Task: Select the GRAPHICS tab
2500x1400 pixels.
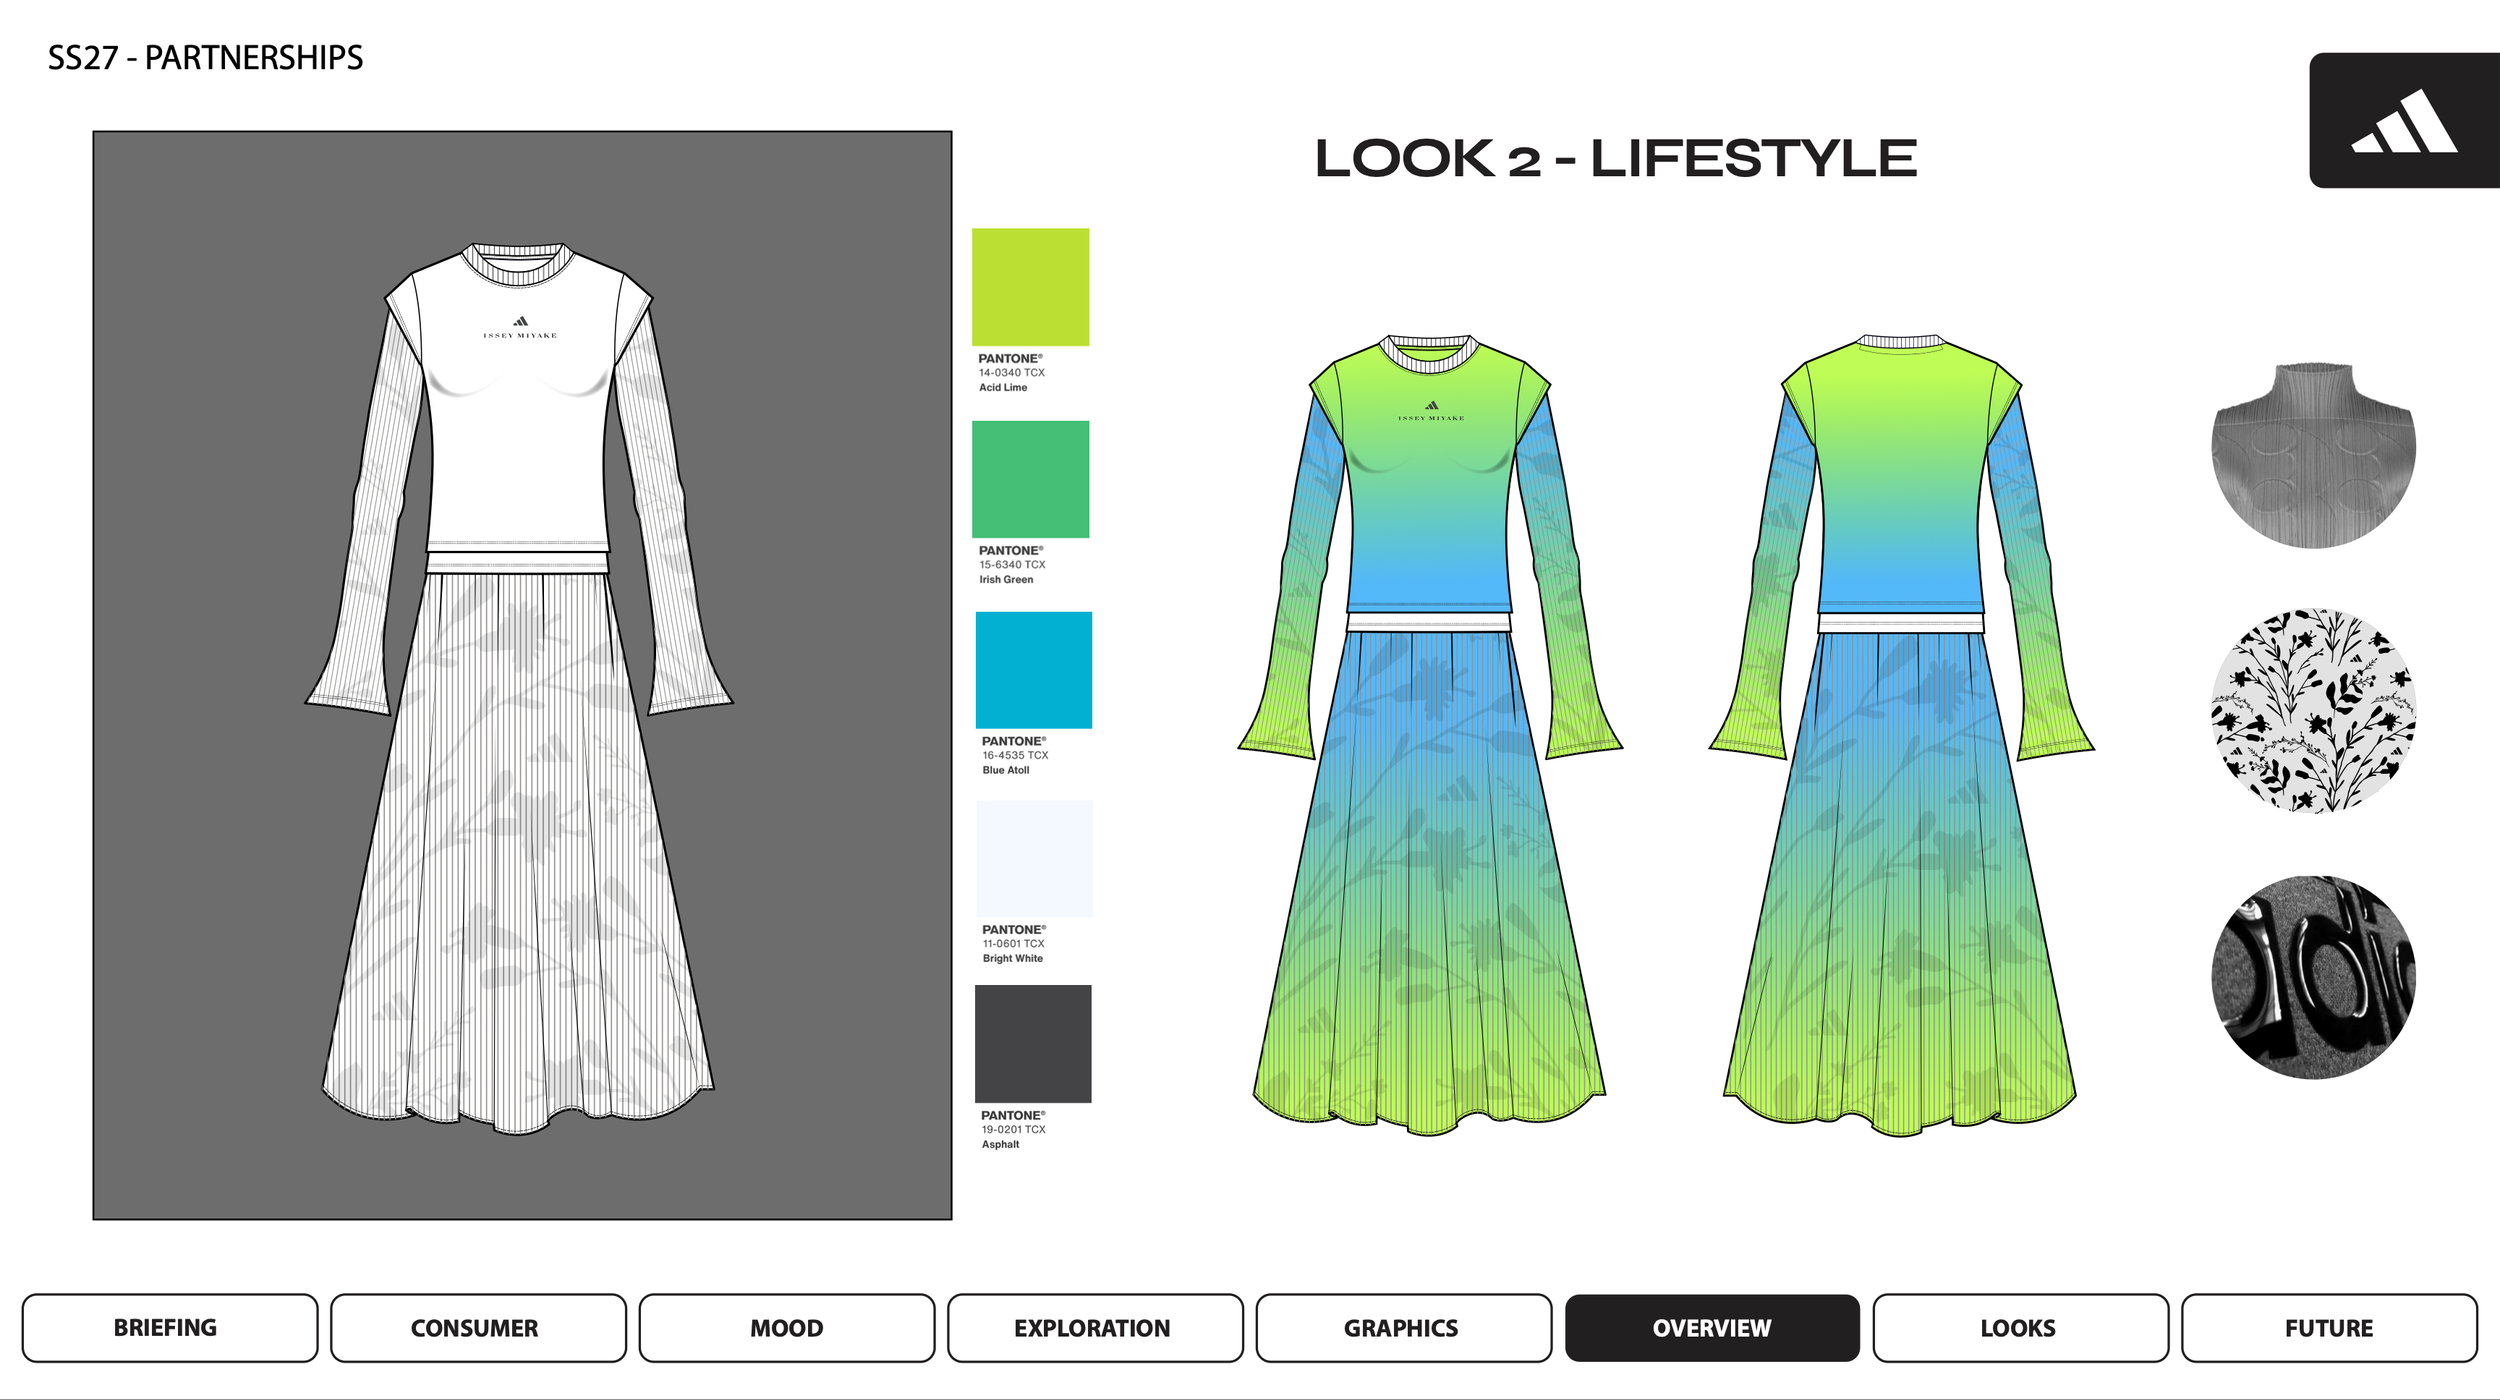Action: click(x=1402, y=1328)
